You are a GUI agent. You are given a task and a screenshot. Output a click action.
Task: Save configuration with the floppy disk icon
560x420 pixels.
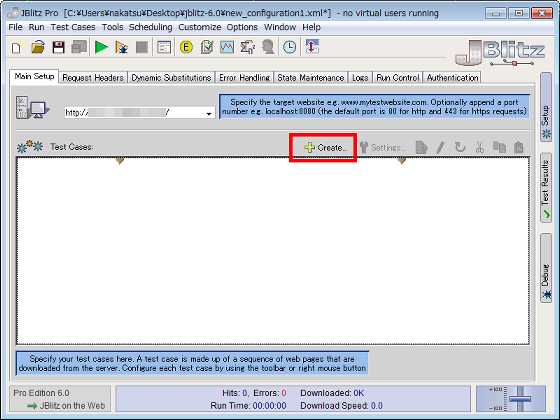tap(59, 47)
